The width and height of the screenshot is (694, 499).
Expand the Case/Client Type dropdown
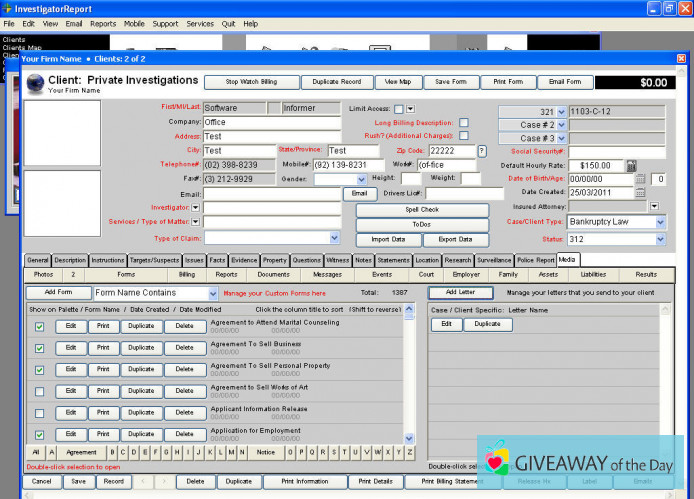pos(660,222)
